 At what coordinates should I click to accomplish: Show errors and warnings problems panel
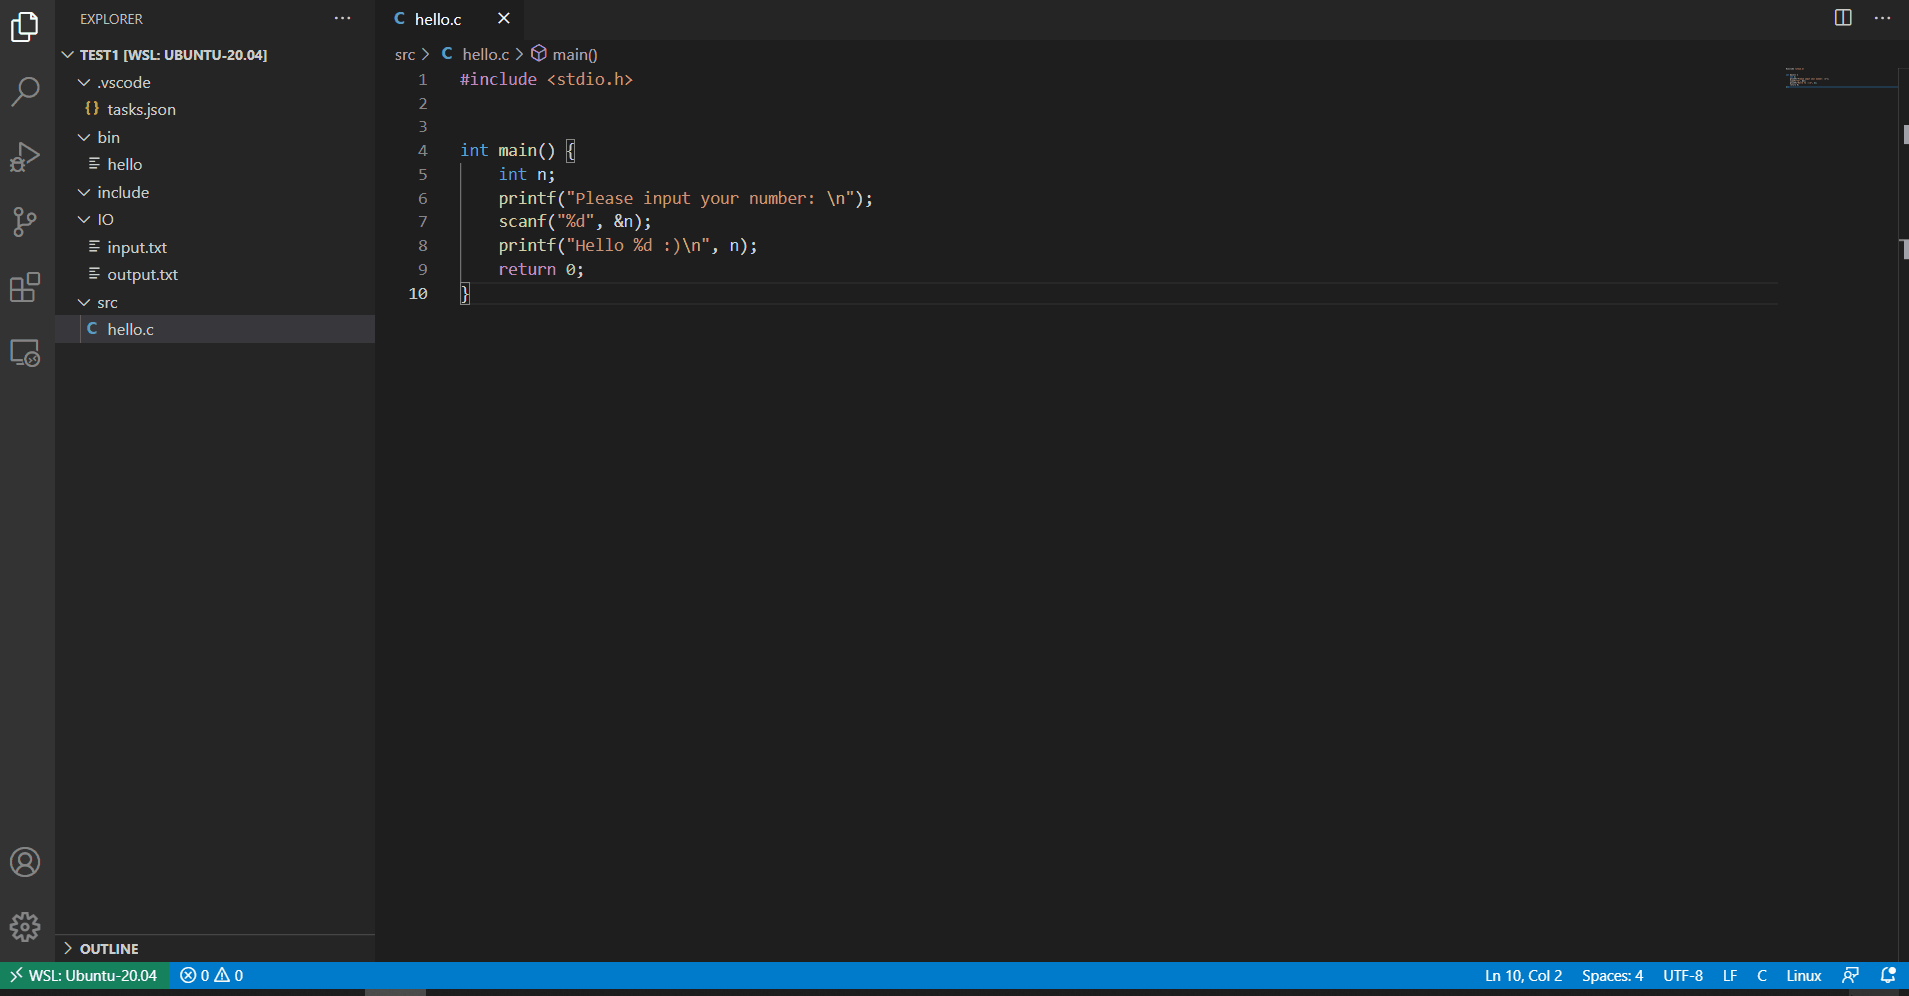click(211, 975)
